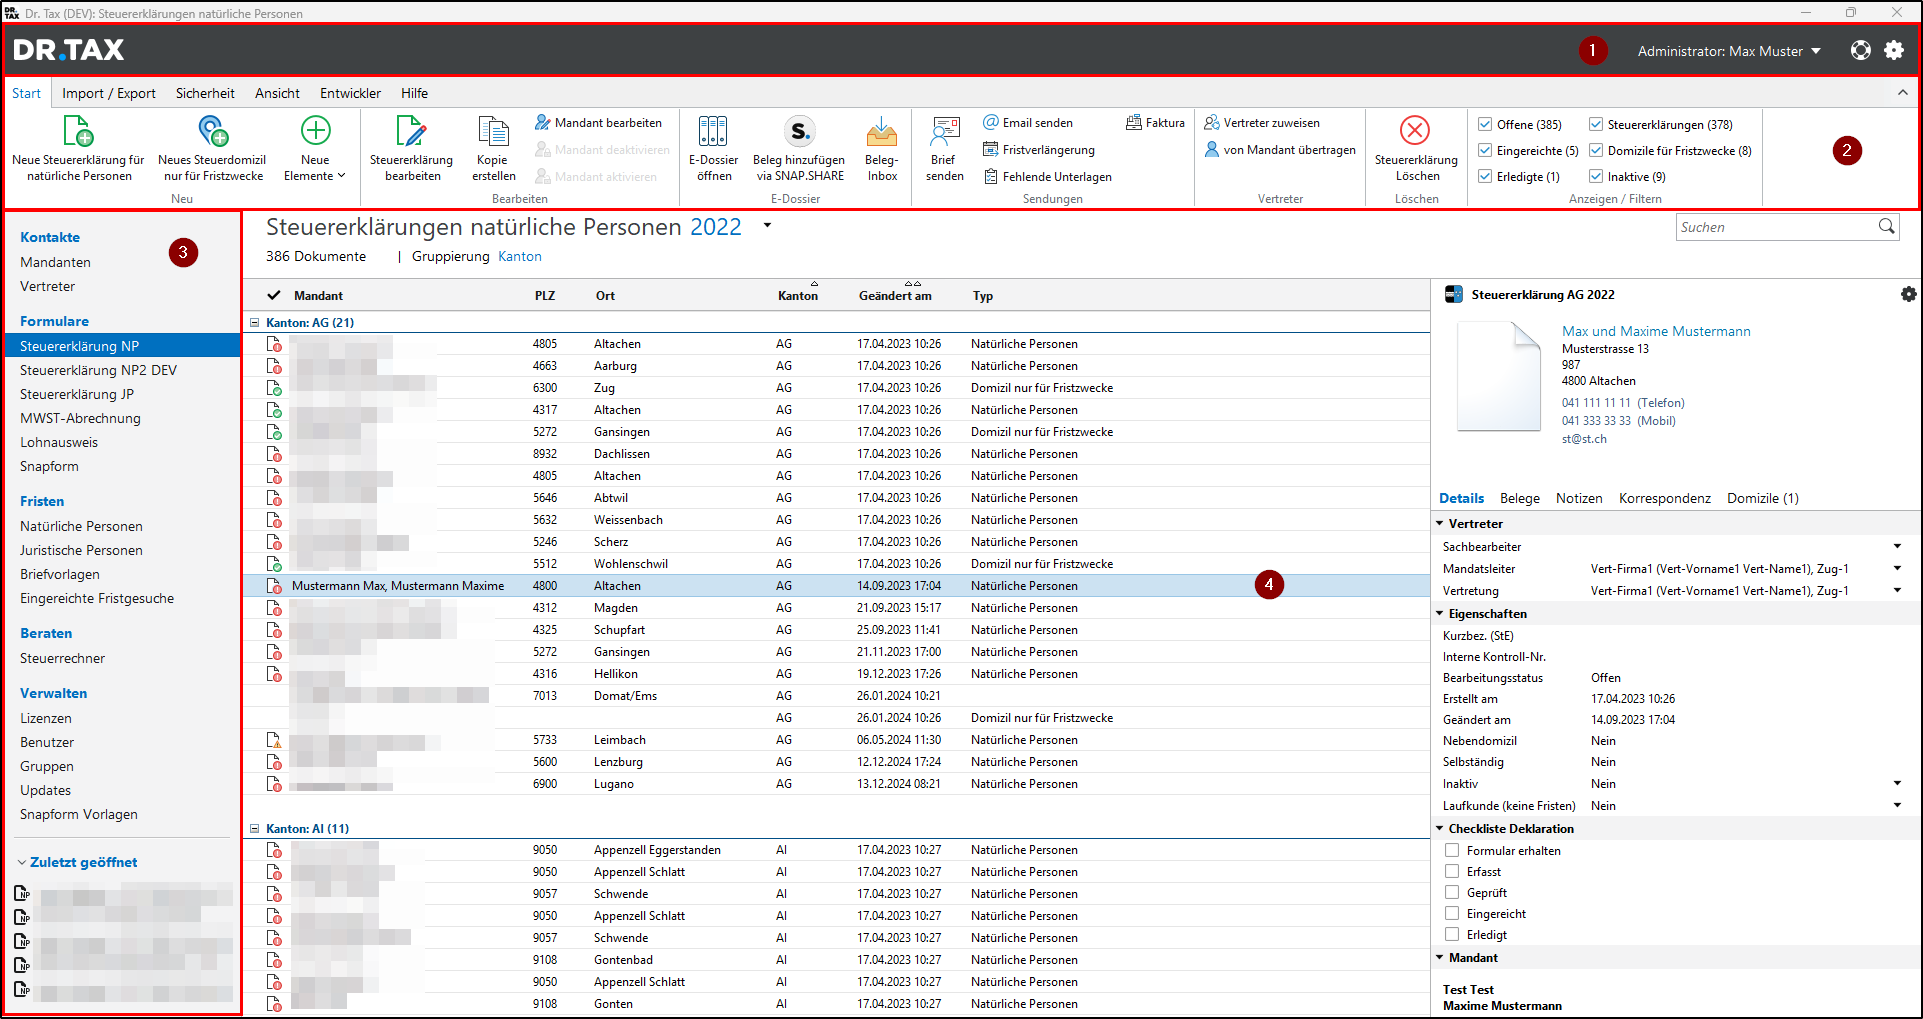The image size is (1923, 1019).
Task: Collapse the Vertreter section
Action: [1440, 523]
